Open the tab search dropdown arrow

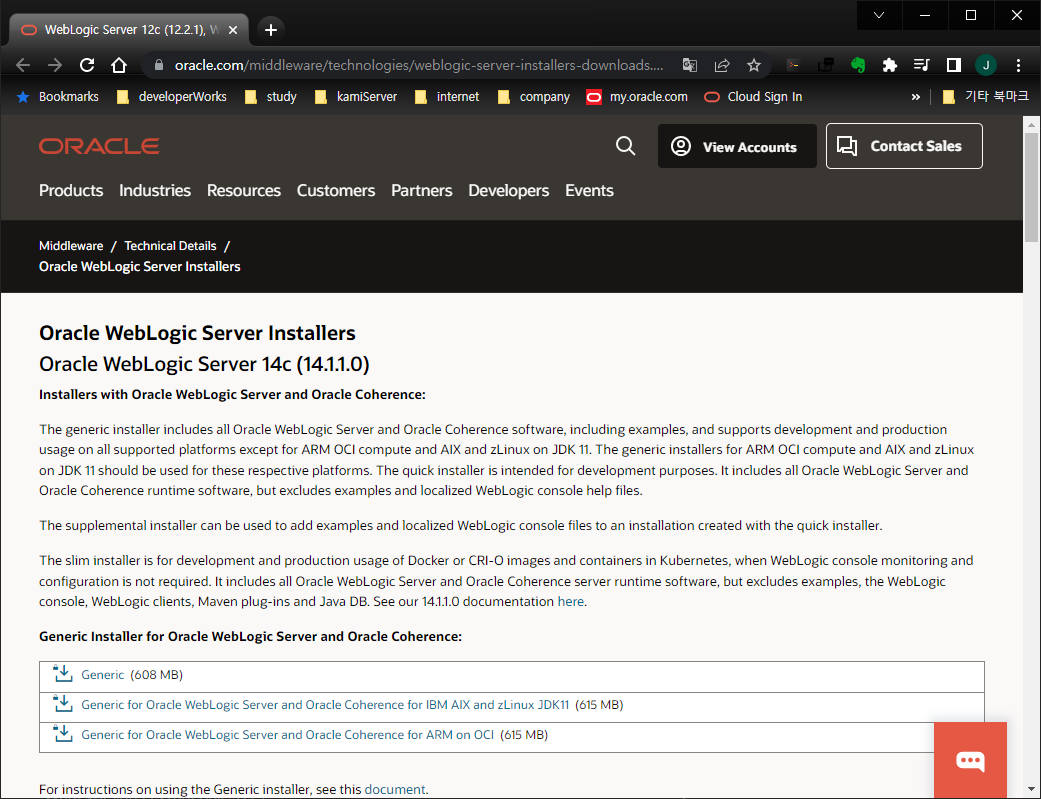879,15
